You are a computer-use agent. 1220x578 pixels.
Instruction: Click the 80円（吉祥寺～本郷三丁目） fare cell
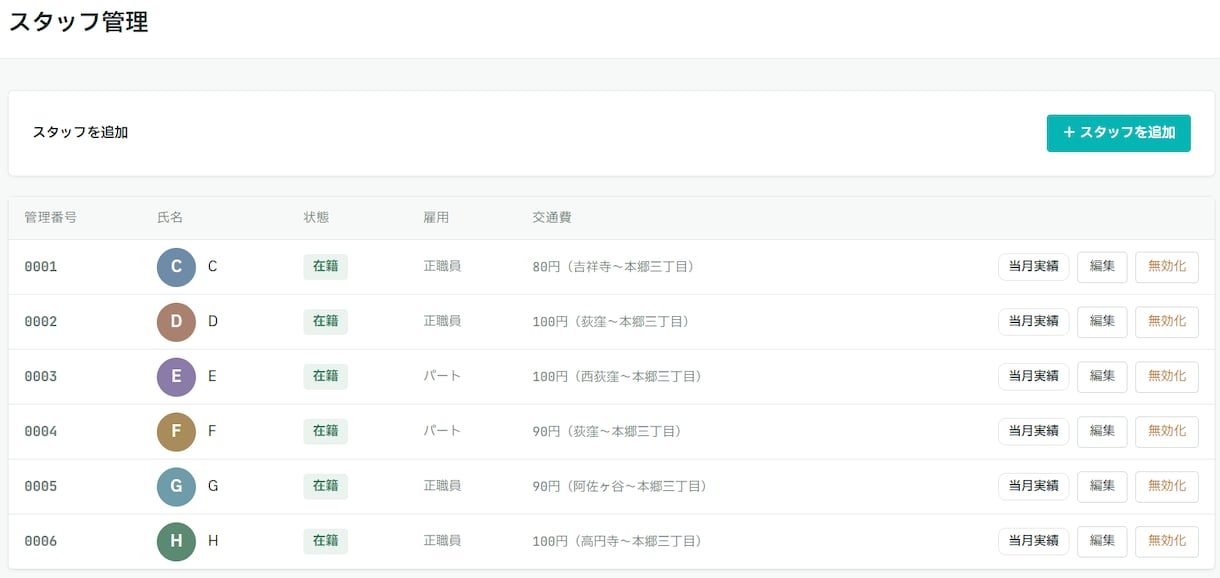coord(613,267)
